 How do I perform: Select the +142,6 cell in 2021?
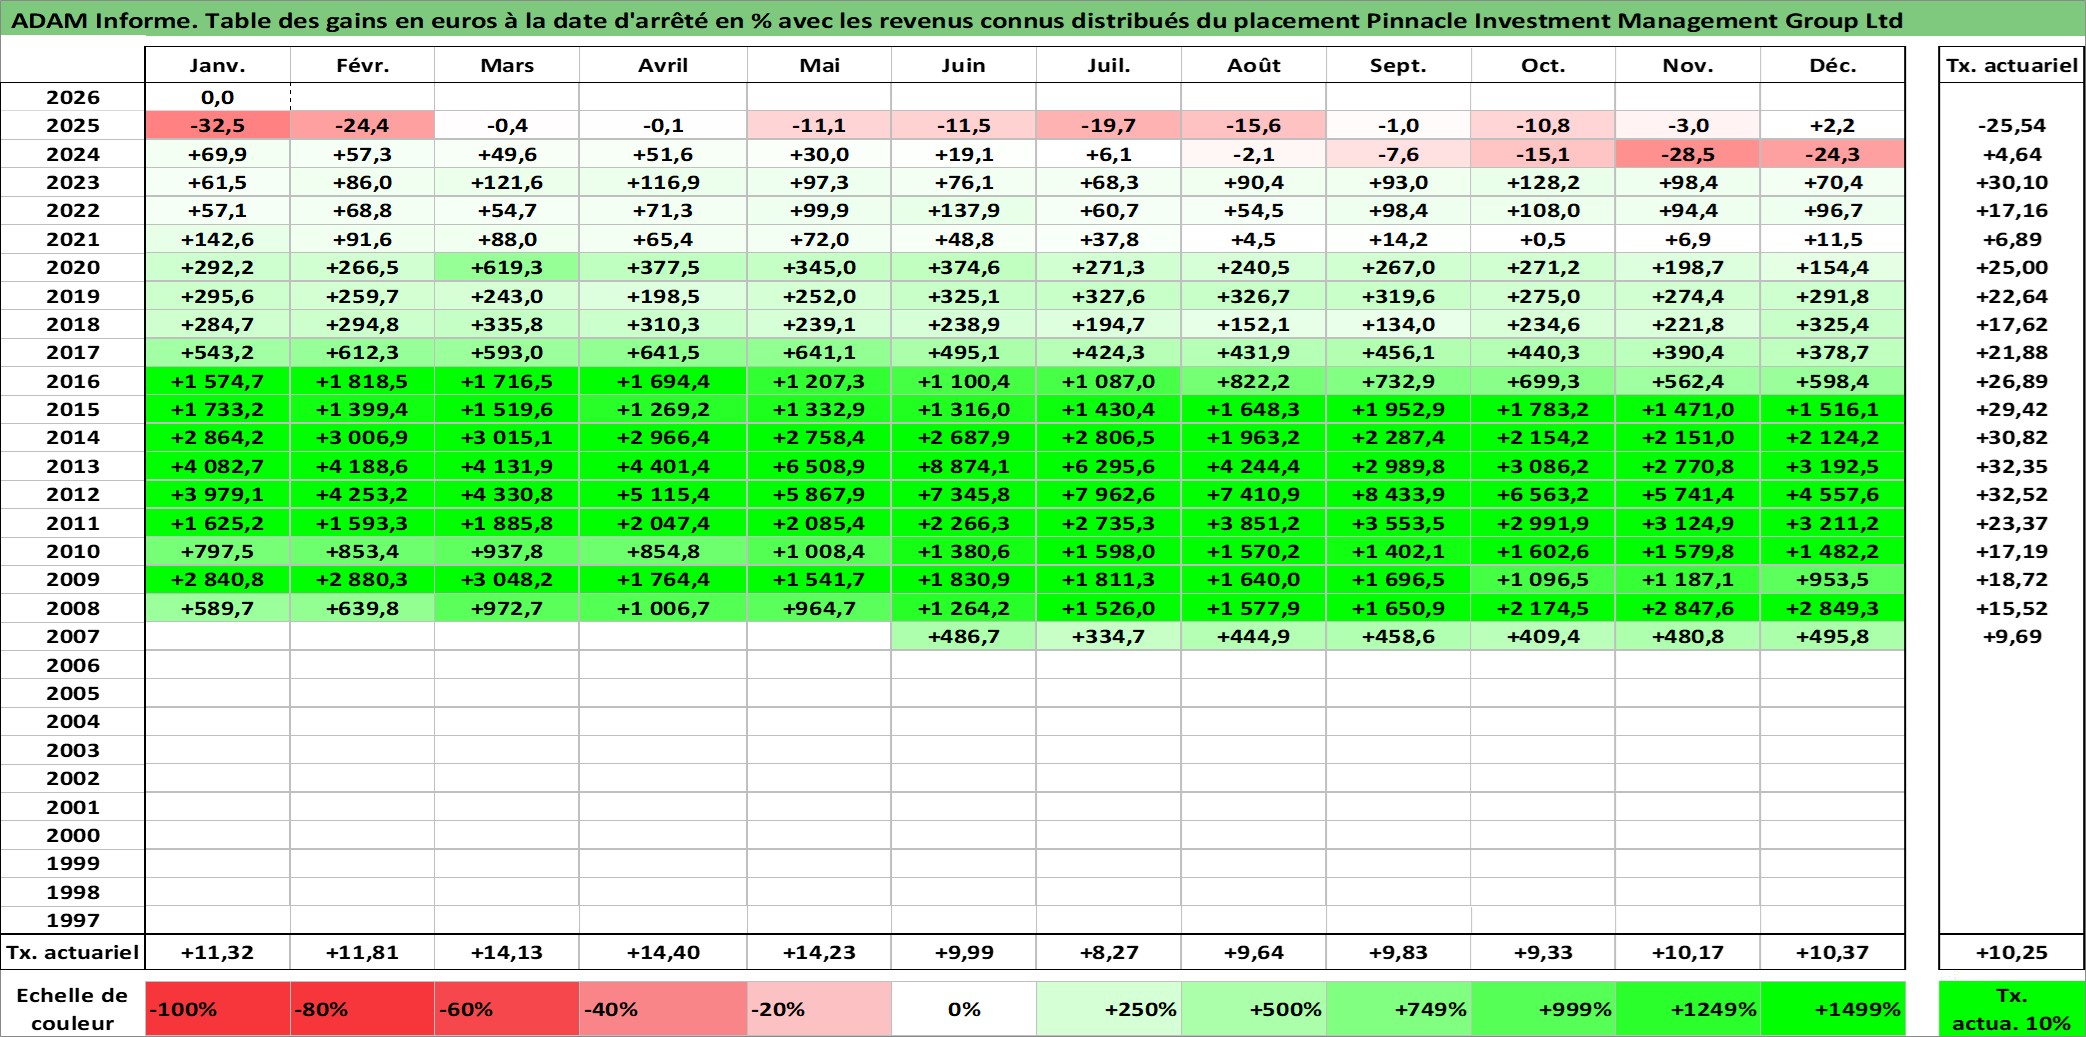tap(217, 239)
